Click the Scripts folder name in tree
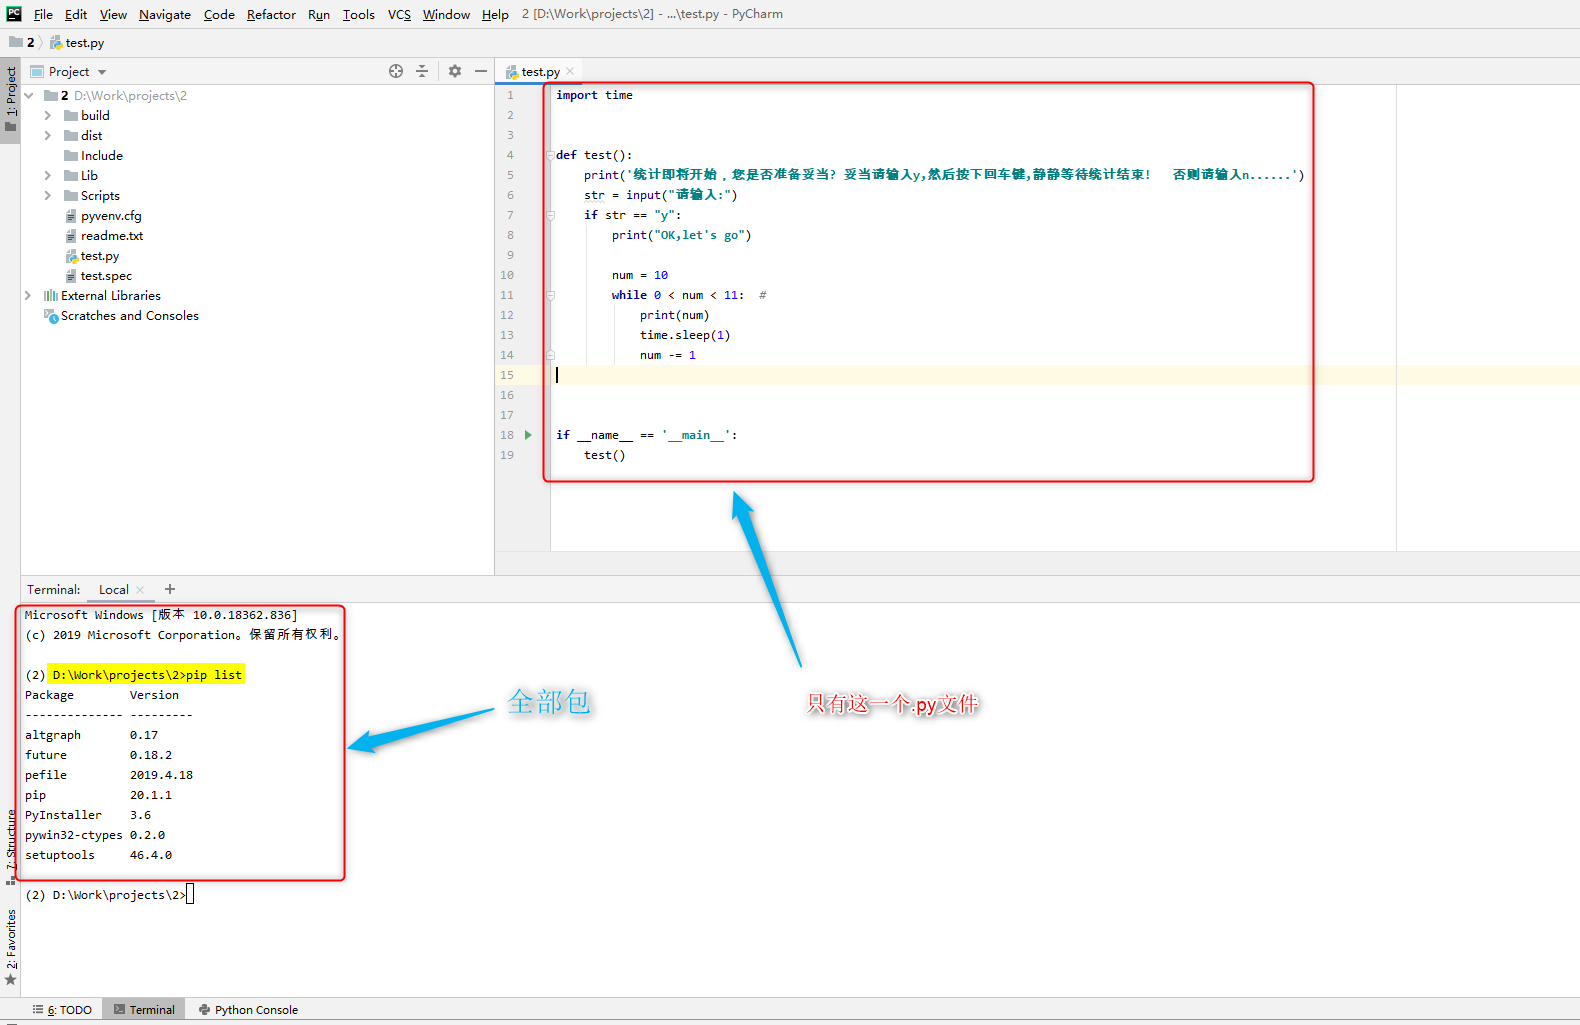Image resolution: width=1580 pixels, height=1025 pixels. pos(100,195)
